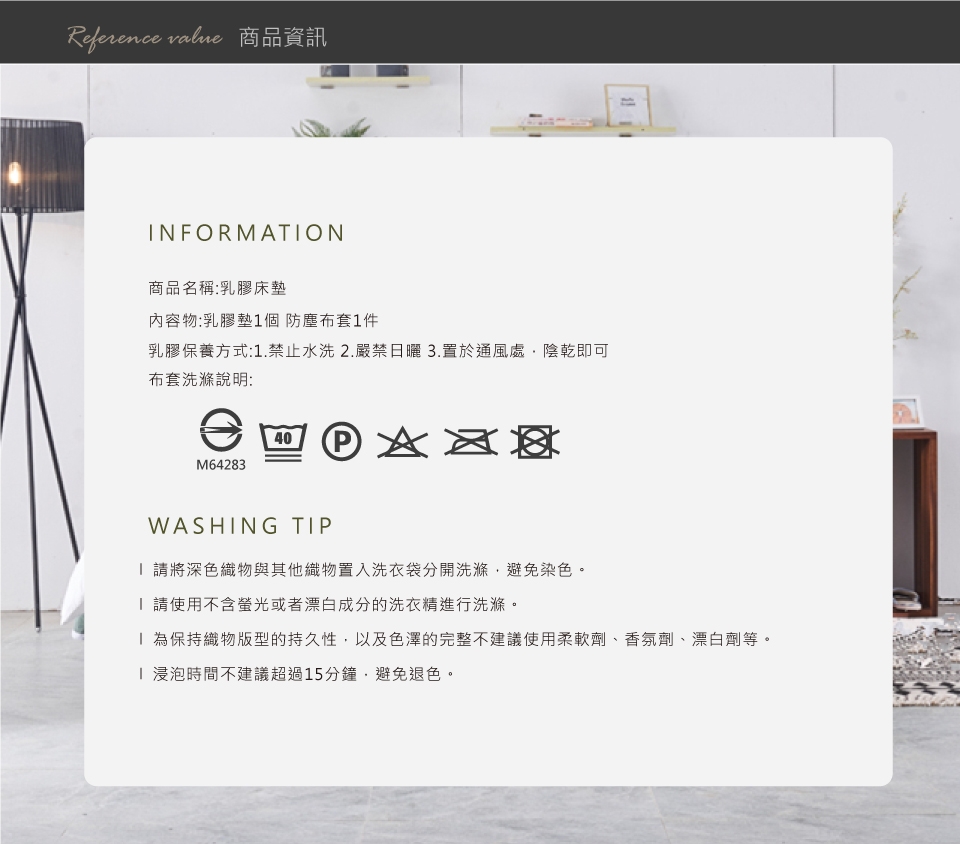Click the do-not-bleach crossed triangle icon
The width and height of the screenshot is (960, 844).
point(402,441)
